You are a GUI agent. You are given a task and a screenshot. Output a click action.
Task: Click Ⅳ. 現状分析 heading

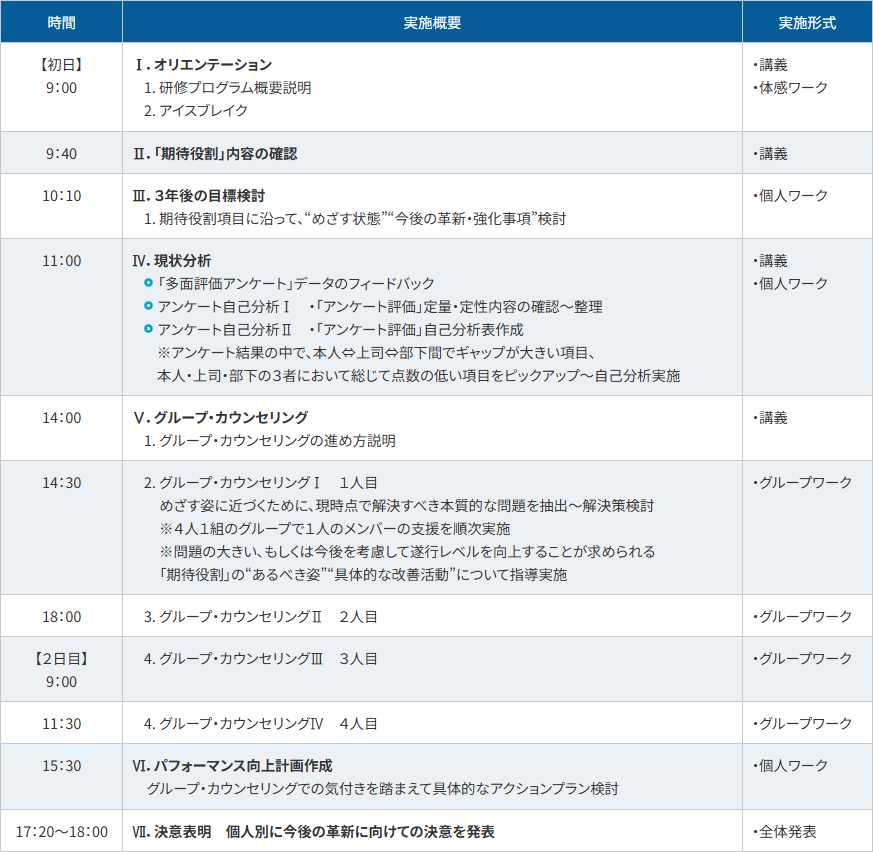[x=172, y=261]
